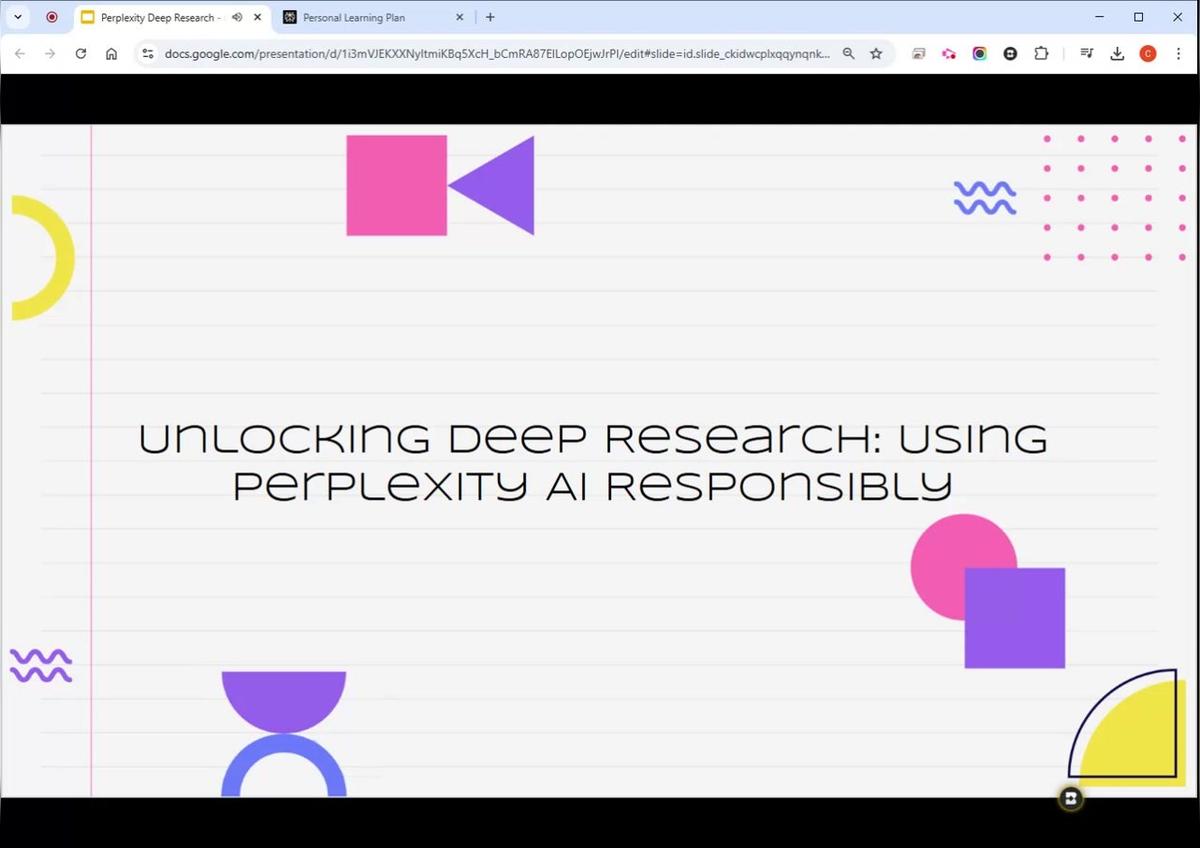This screenshot has width=1200, height=848.
Task: View site information for docs.google.com
Action: tap(148, 54)
